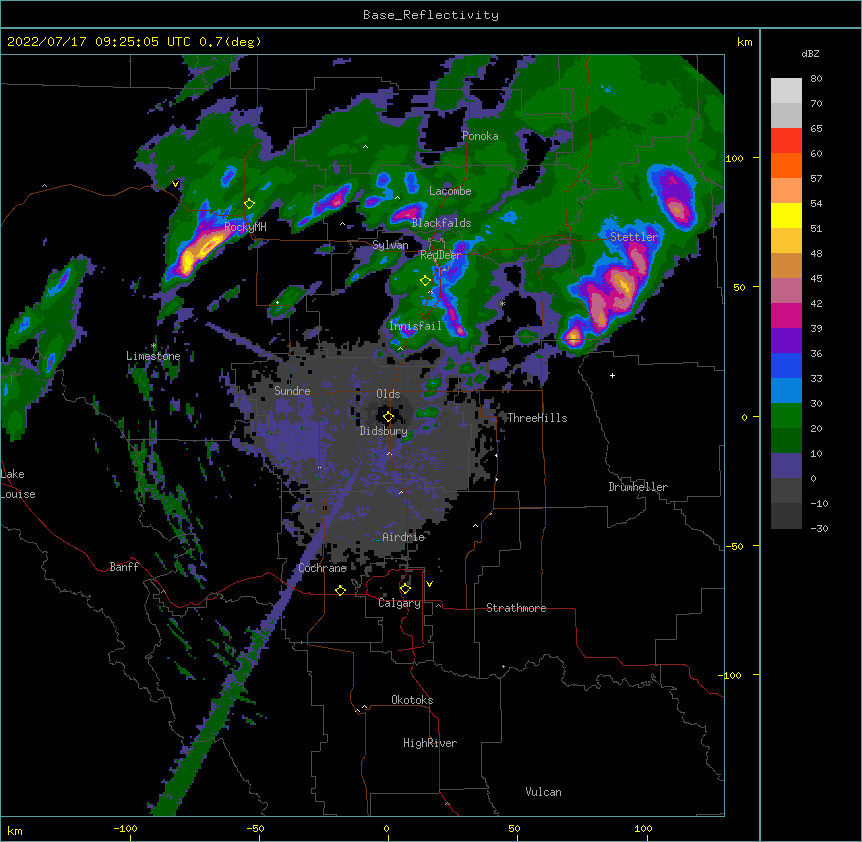Select the bright yellow 51–54 dBZ swatch

pyautogui.click(x=786, y=215)
